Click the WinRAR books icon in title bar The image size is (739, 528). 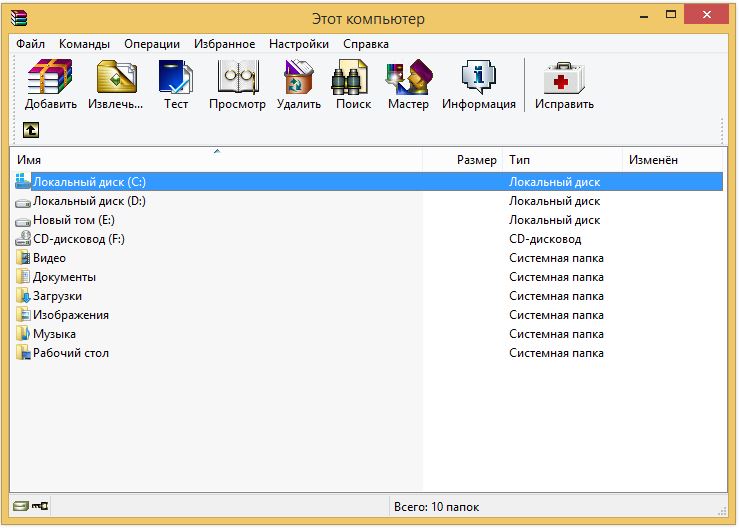pyautogui.click(x=19, y=18)
